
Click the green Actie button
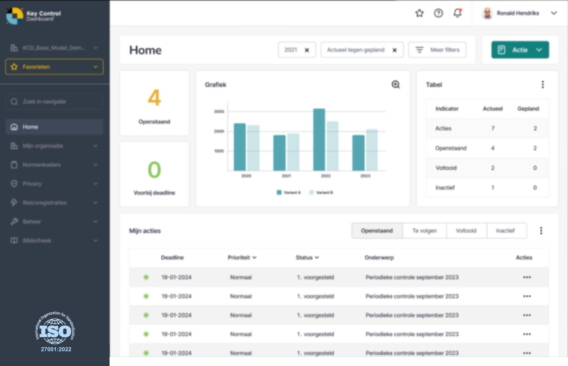[520, 50]
